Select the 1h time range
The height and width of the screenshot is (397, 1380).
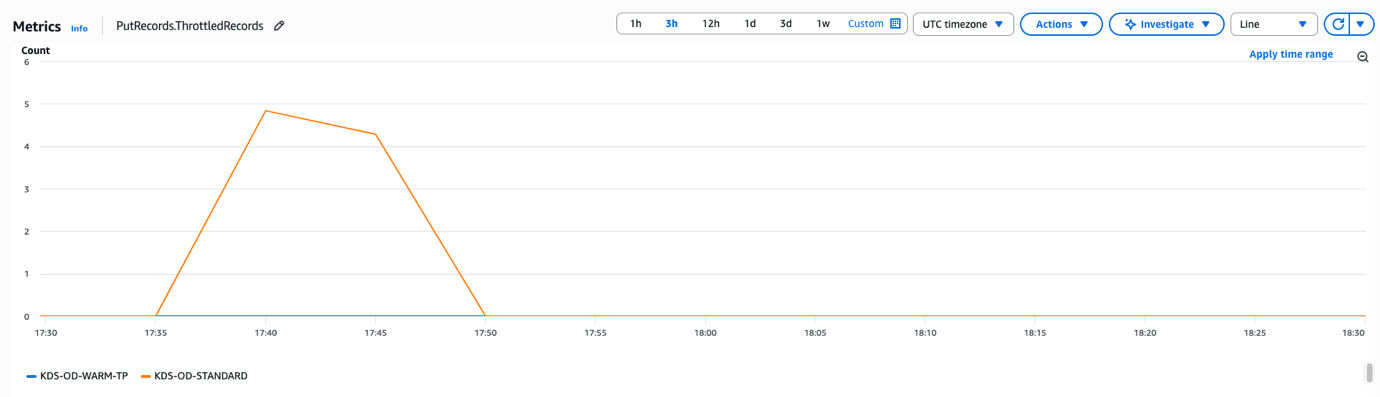tap(635, 24)
